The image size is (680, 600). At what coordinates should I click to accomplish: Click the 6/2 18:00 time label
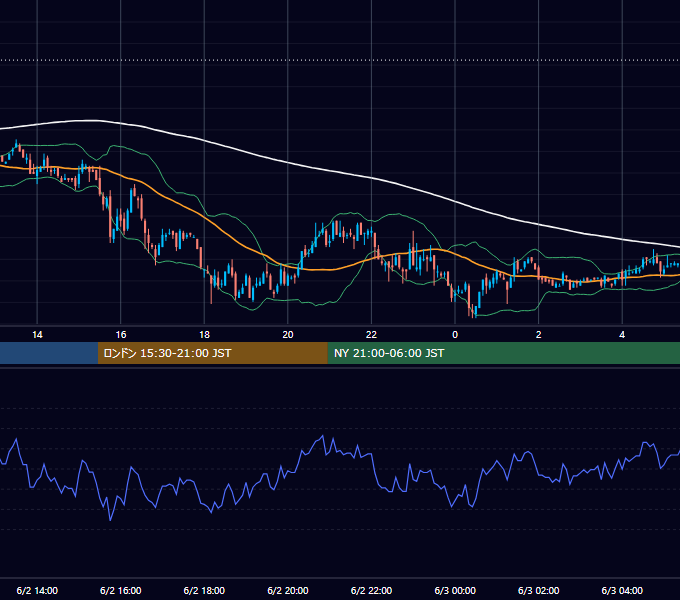204,590
